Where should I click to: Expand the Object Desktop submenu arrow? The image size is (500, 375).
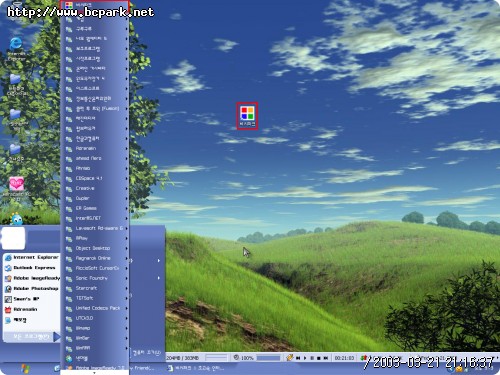point(127,248)
